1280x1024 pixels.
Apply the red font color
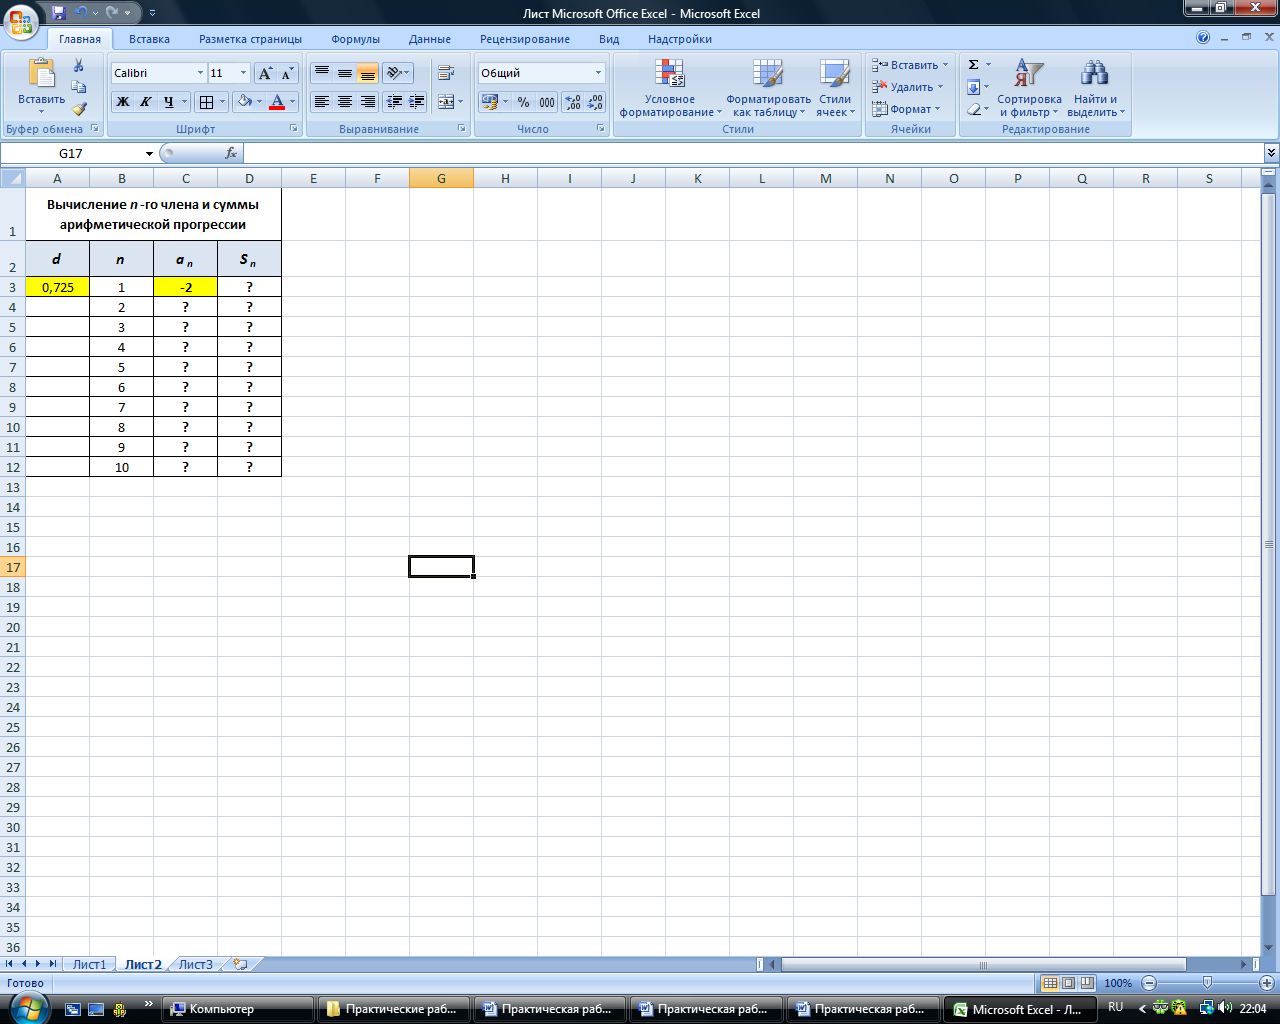click(x=277, y=102)
